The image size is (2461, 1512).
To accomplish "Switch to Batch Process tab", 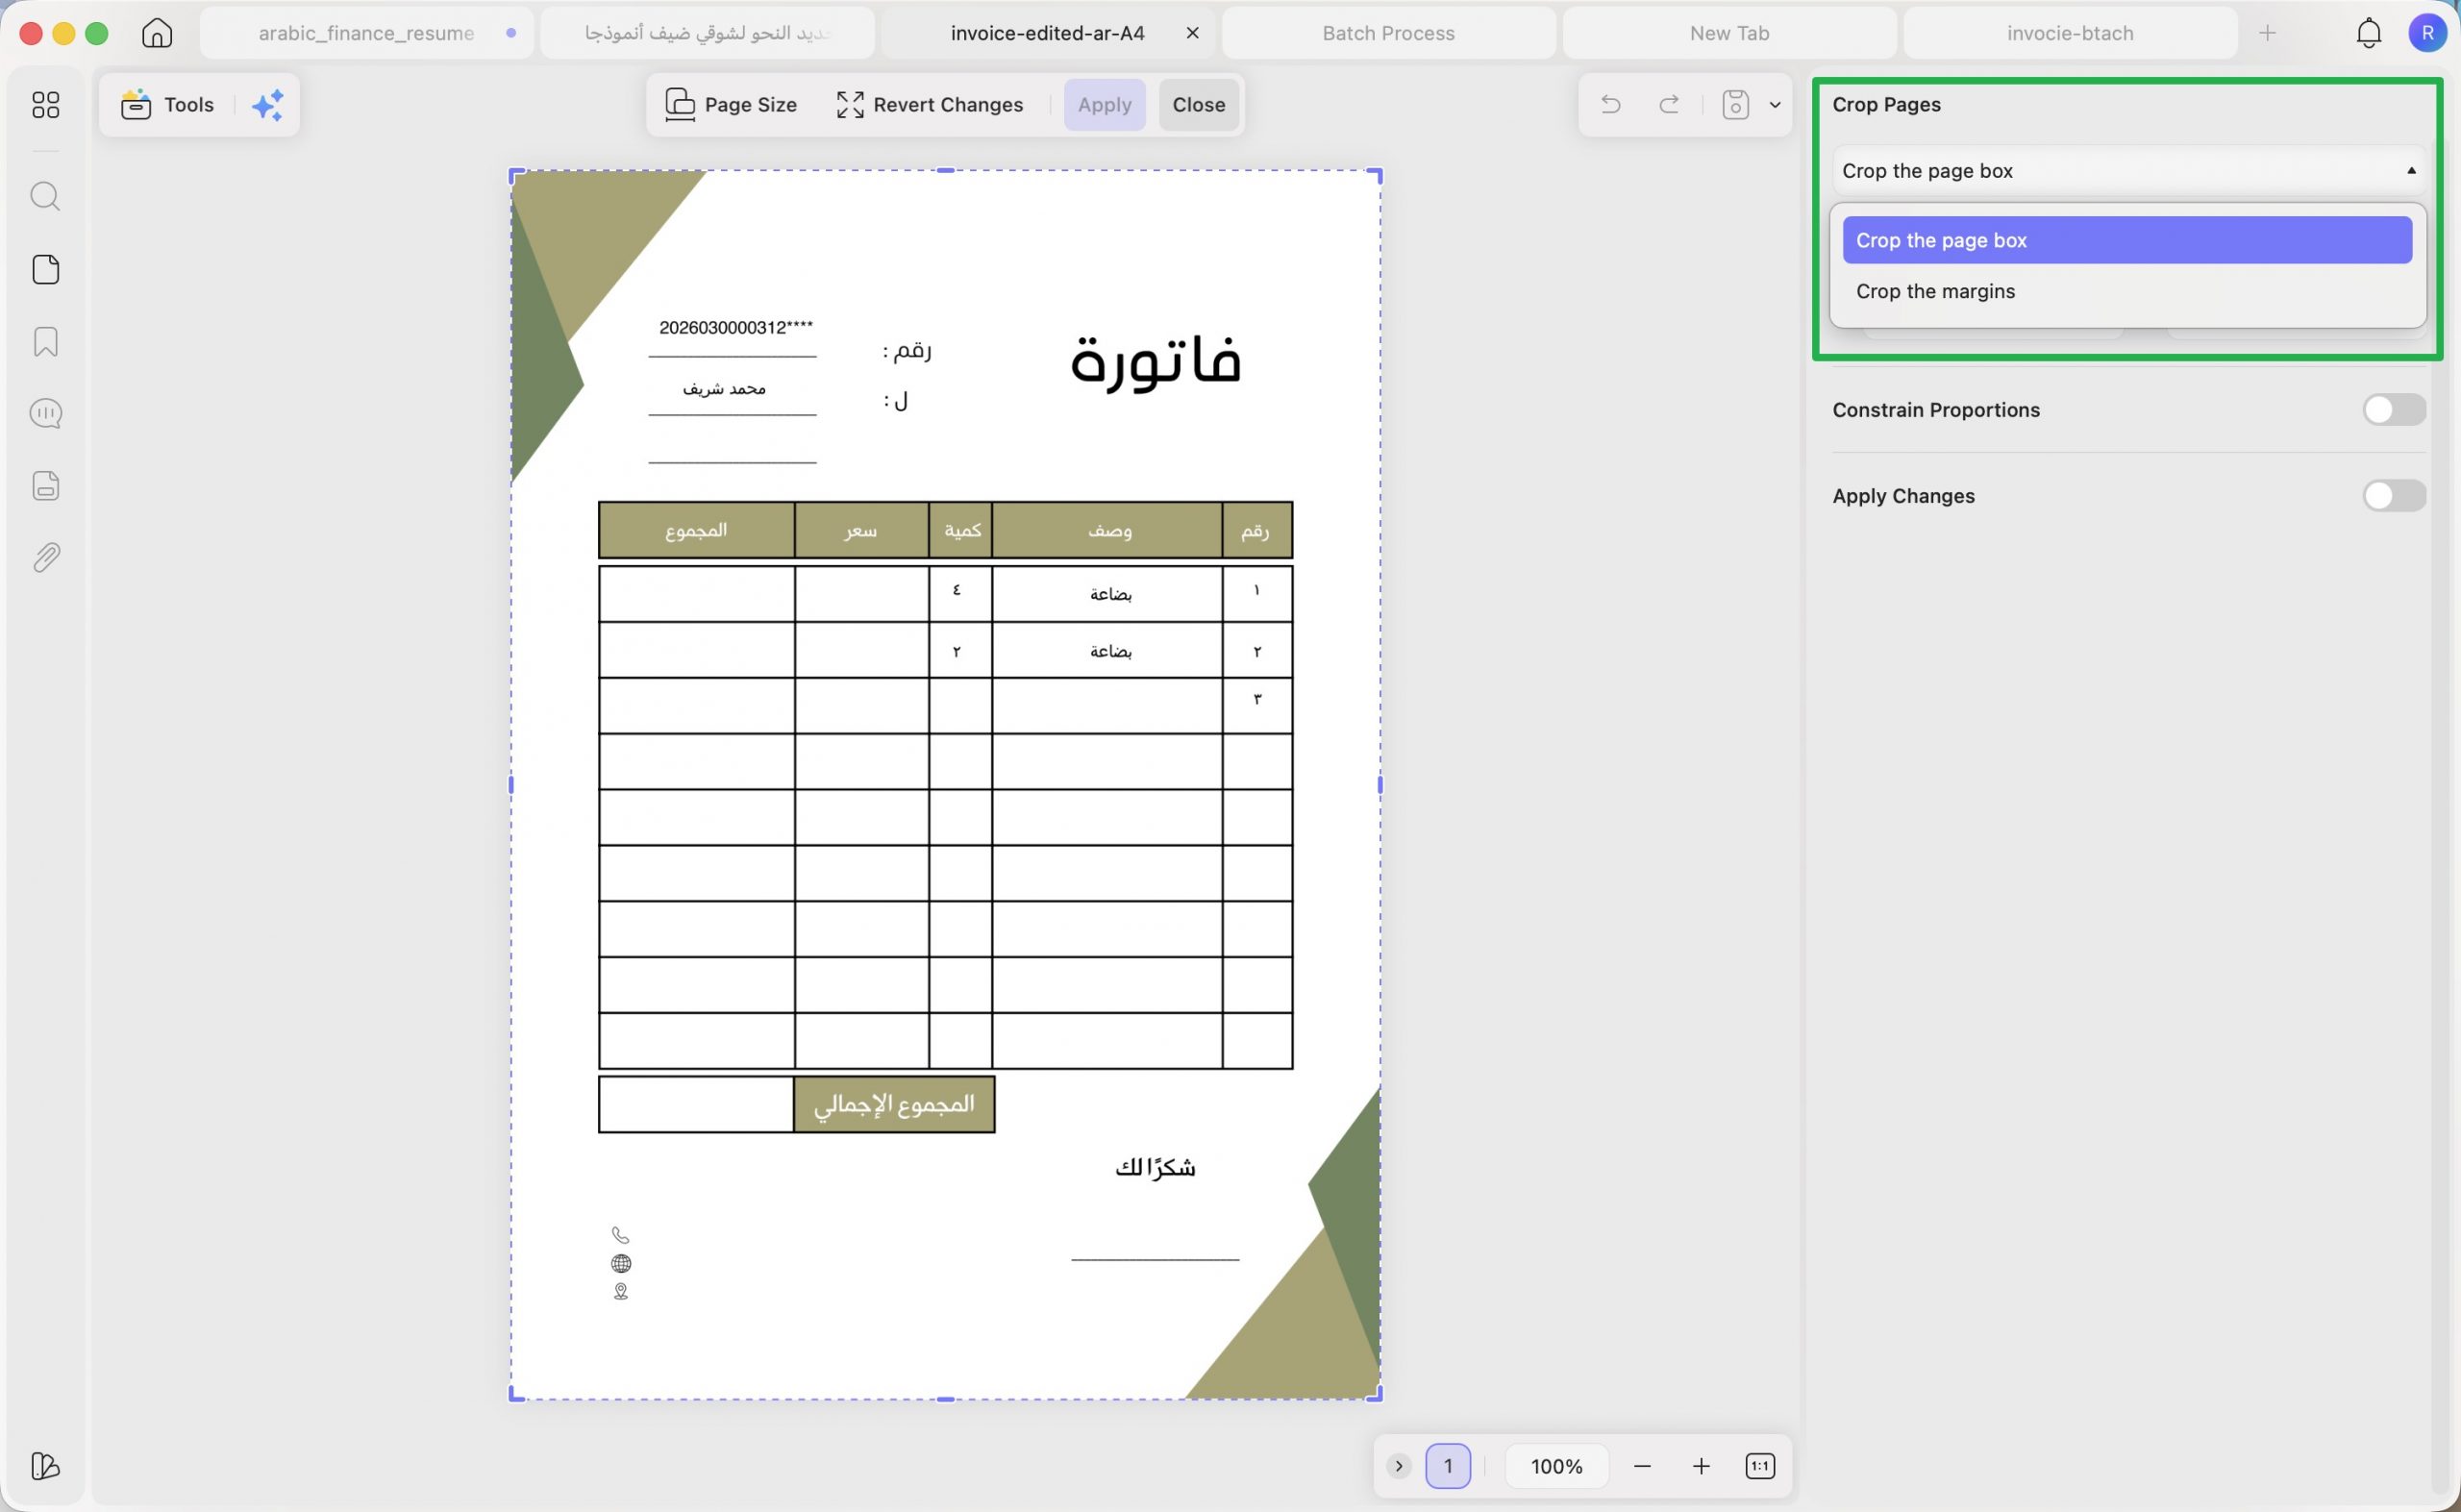I will [x=1388, y=33].
